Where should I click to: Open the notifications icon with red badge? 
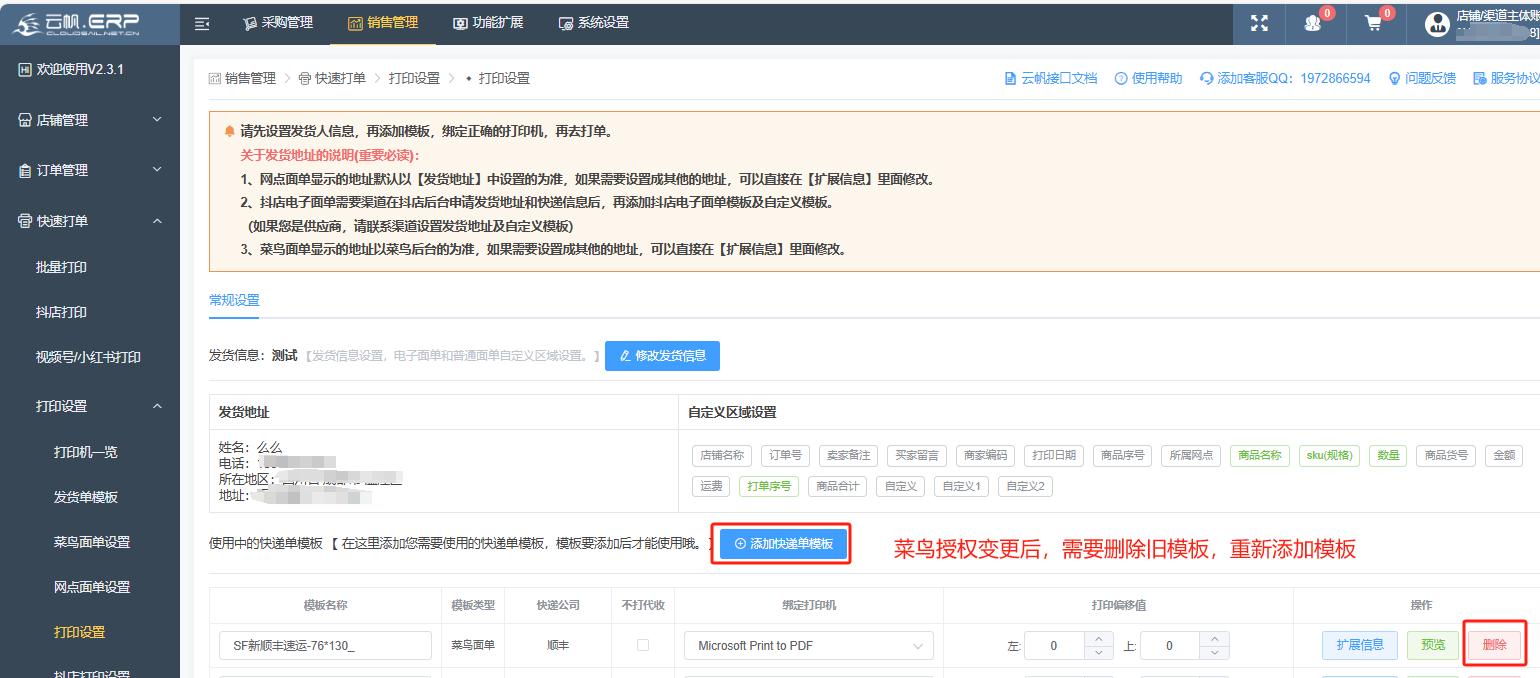[x=1315, y=23]
